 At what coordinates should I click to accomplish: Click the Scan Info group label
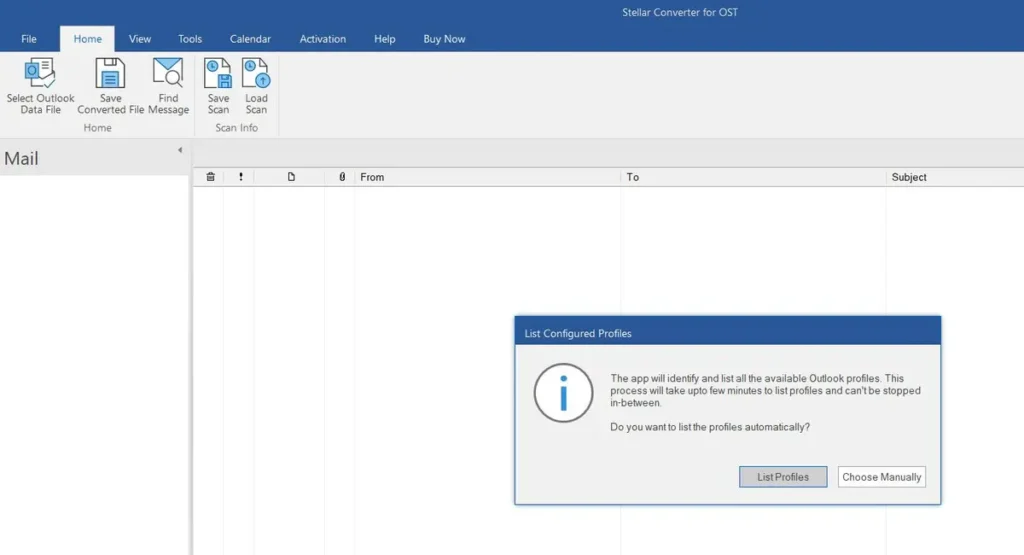pos(236,128)
